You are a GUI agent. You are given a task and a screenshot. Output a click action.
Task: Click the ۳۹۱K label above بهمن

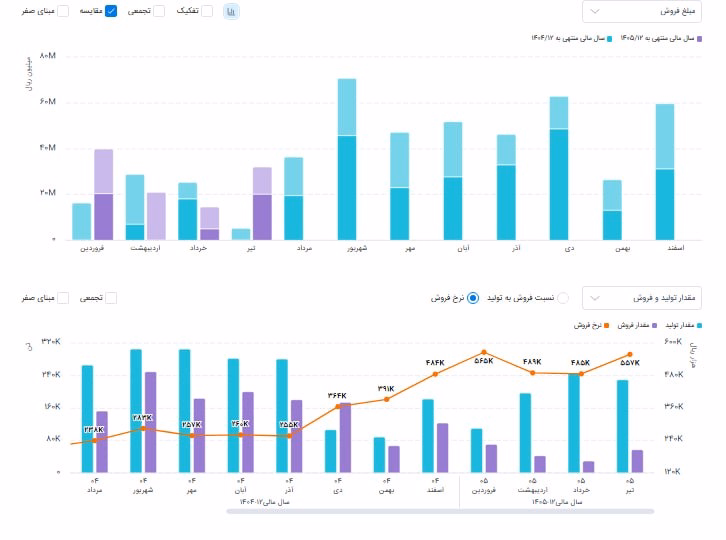(386, 389)
